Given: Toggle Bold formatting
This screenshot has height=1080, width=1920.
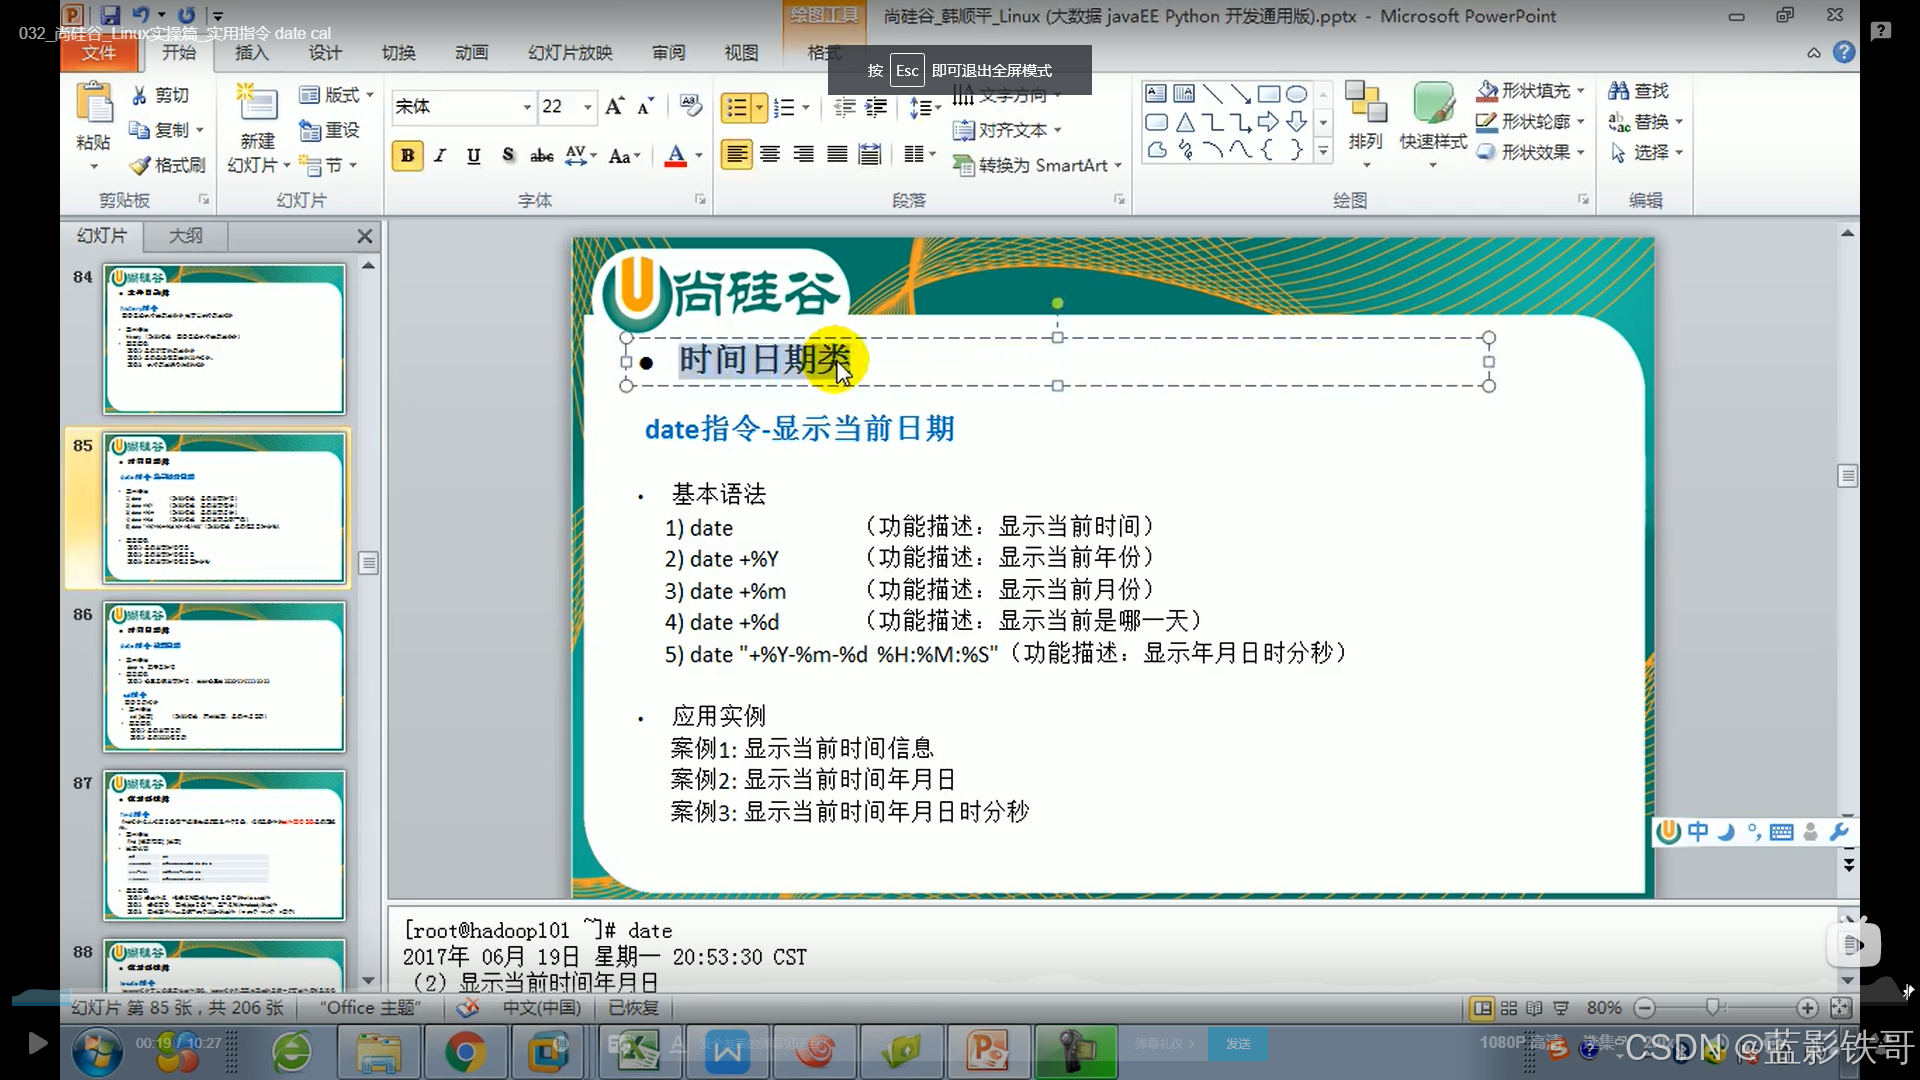Looking at the screenshot, I should pos(407,155).
